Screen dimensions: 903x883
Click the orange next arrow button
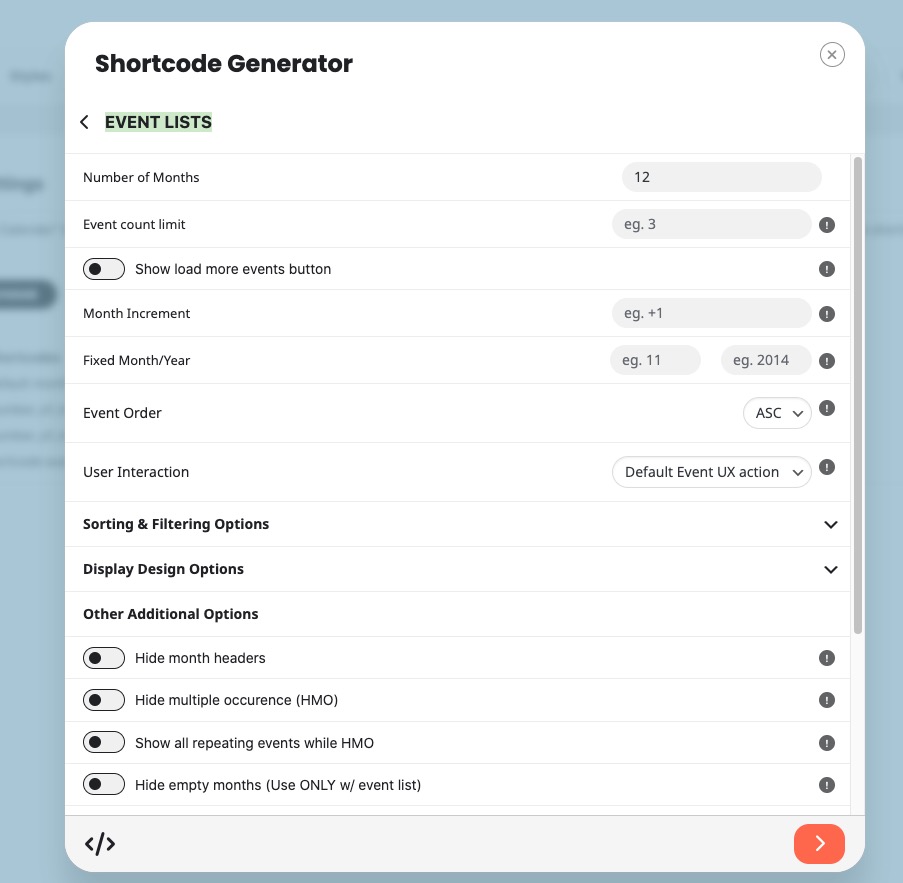point(819,844)
